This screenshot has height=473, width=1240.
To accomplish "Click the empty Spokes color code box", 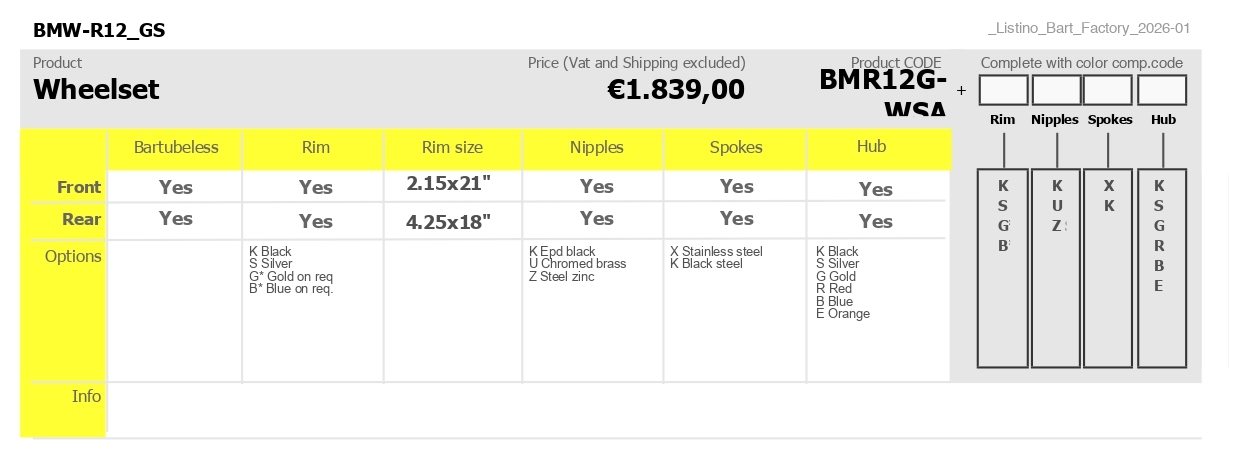I will pos(1108,90).
